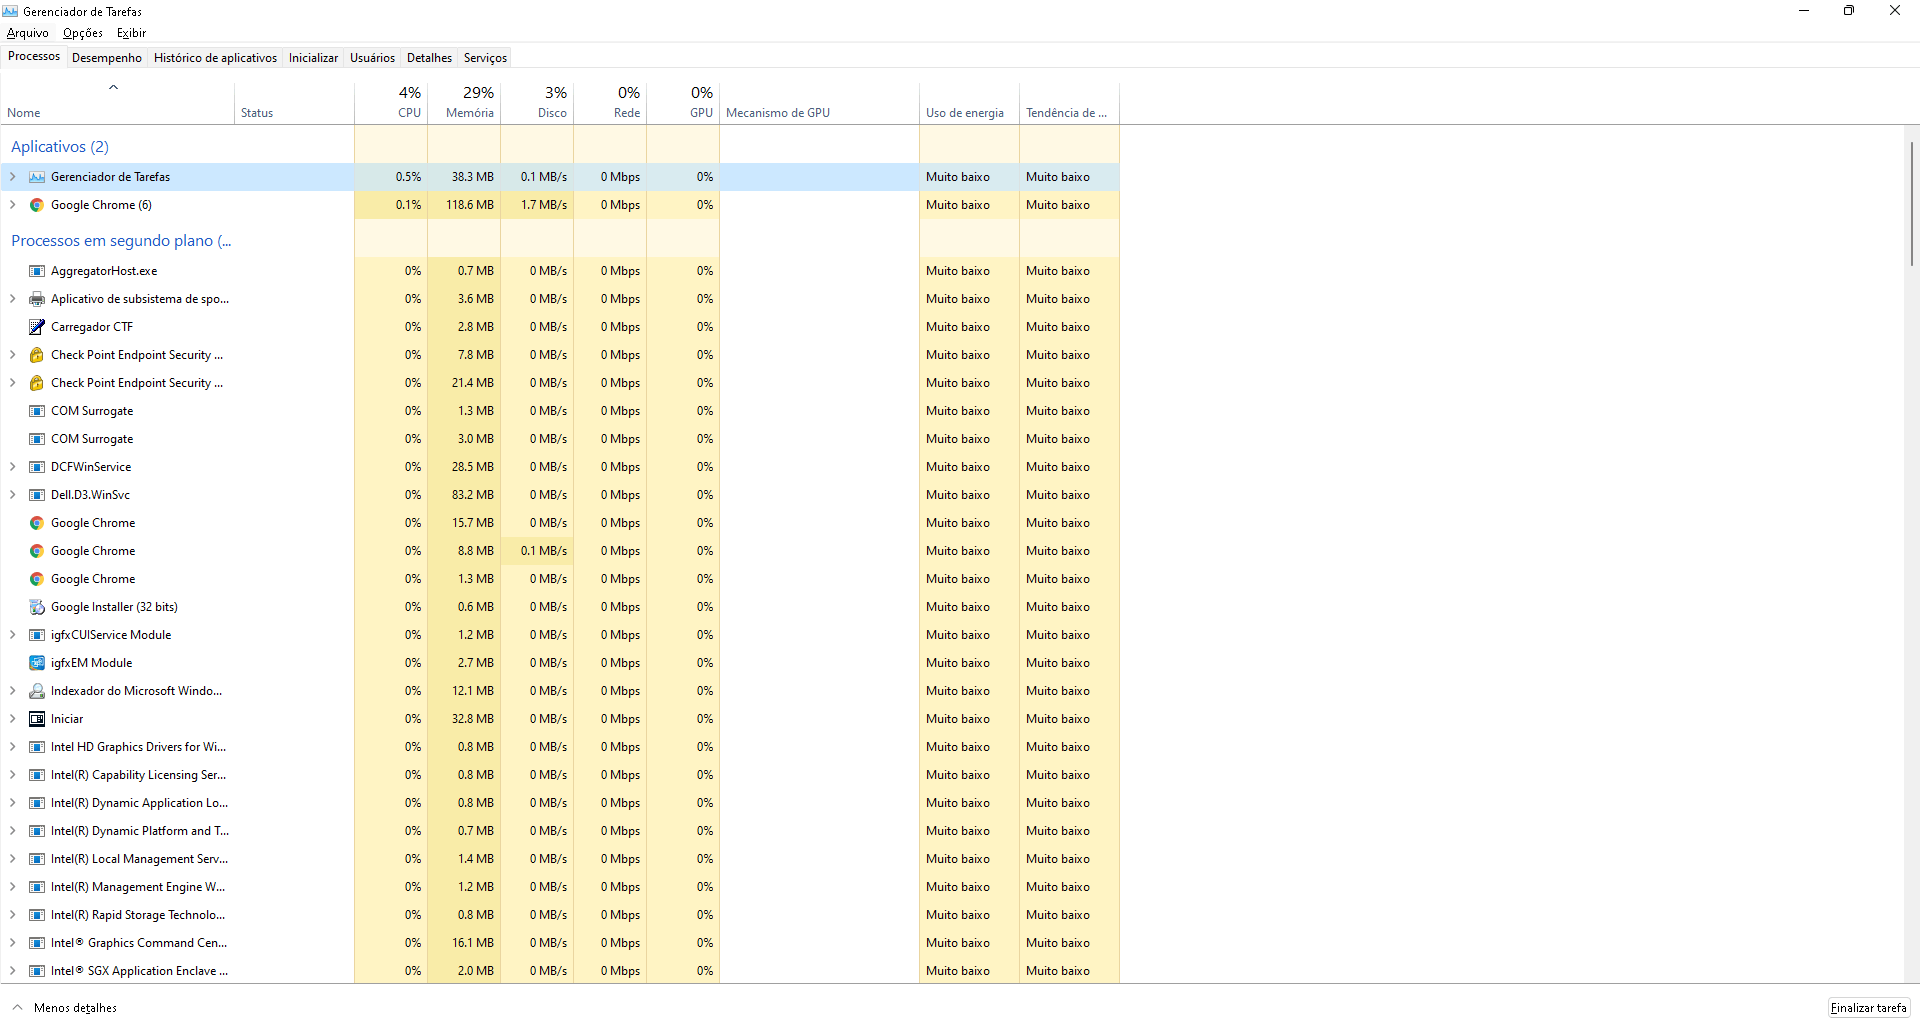Collapse details with Menos detalhes chevron
The image size is (1920, 1032).
(x=17, y=1007)
